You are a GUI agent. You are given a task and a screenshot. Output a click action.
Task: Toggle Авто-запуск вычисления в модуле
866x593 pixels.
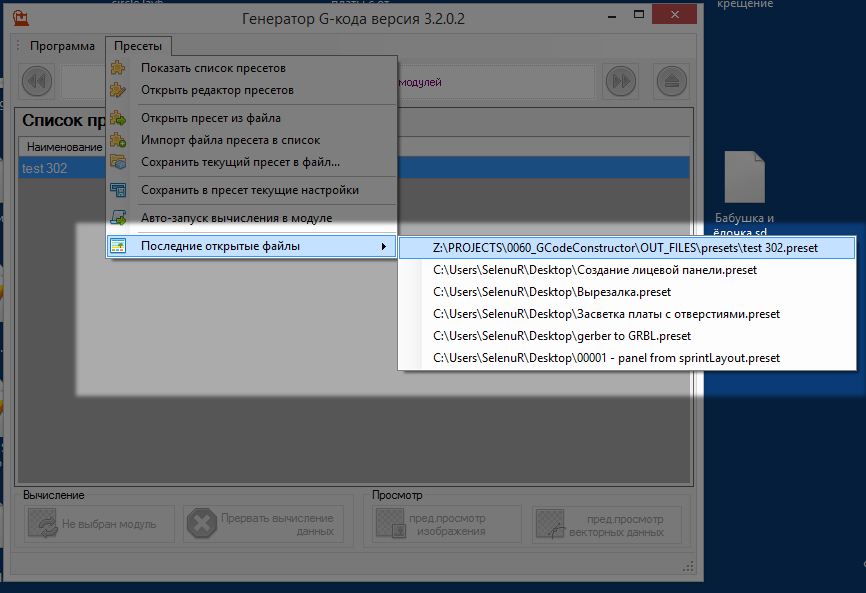click(251, 218)
